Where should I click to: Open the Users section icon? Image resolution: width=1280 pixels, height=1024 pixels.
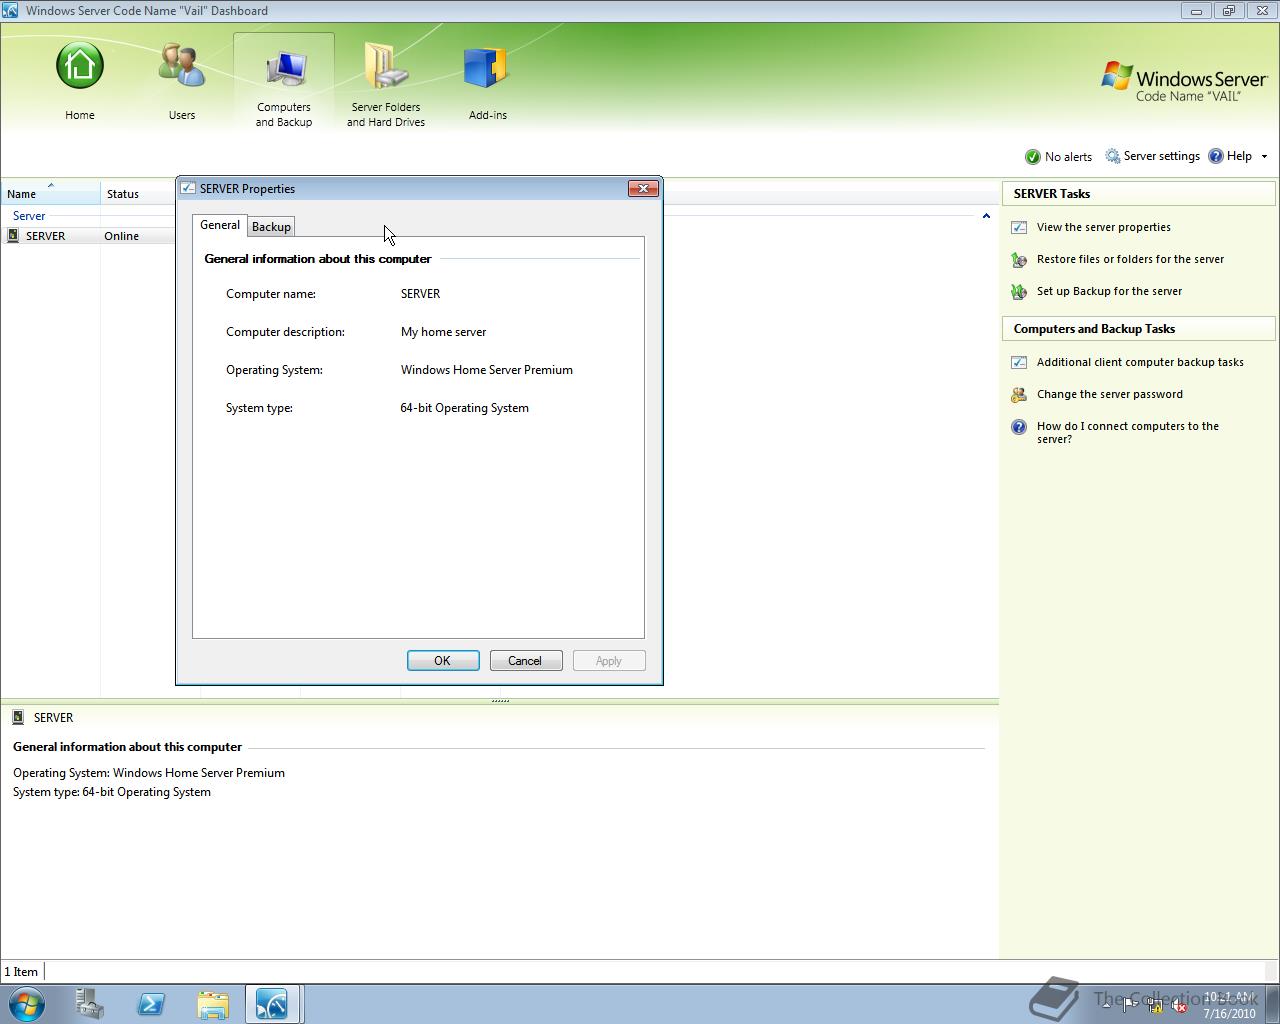click(182, 66)
